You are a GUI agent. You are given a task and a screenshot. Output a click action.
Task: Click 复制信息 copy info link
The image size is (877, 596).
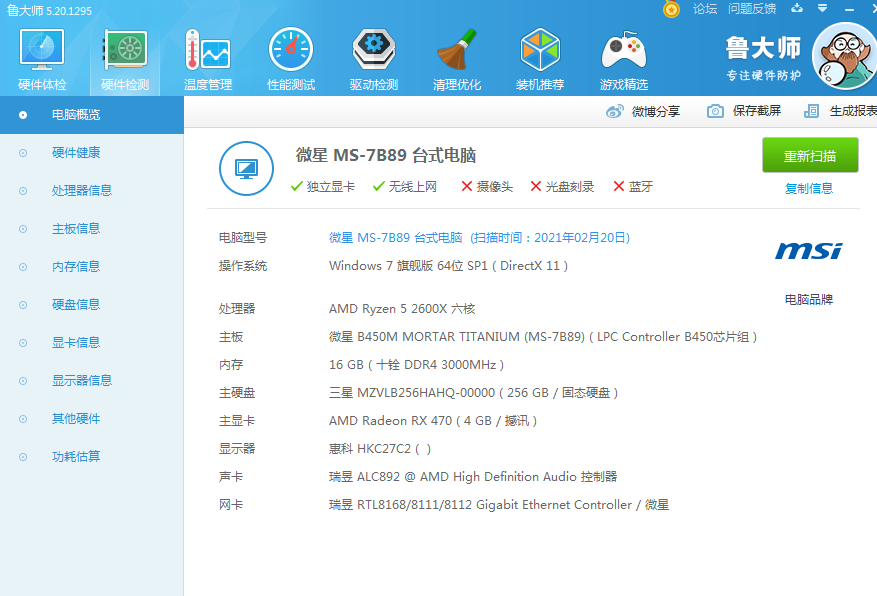(x=809, y=188)
